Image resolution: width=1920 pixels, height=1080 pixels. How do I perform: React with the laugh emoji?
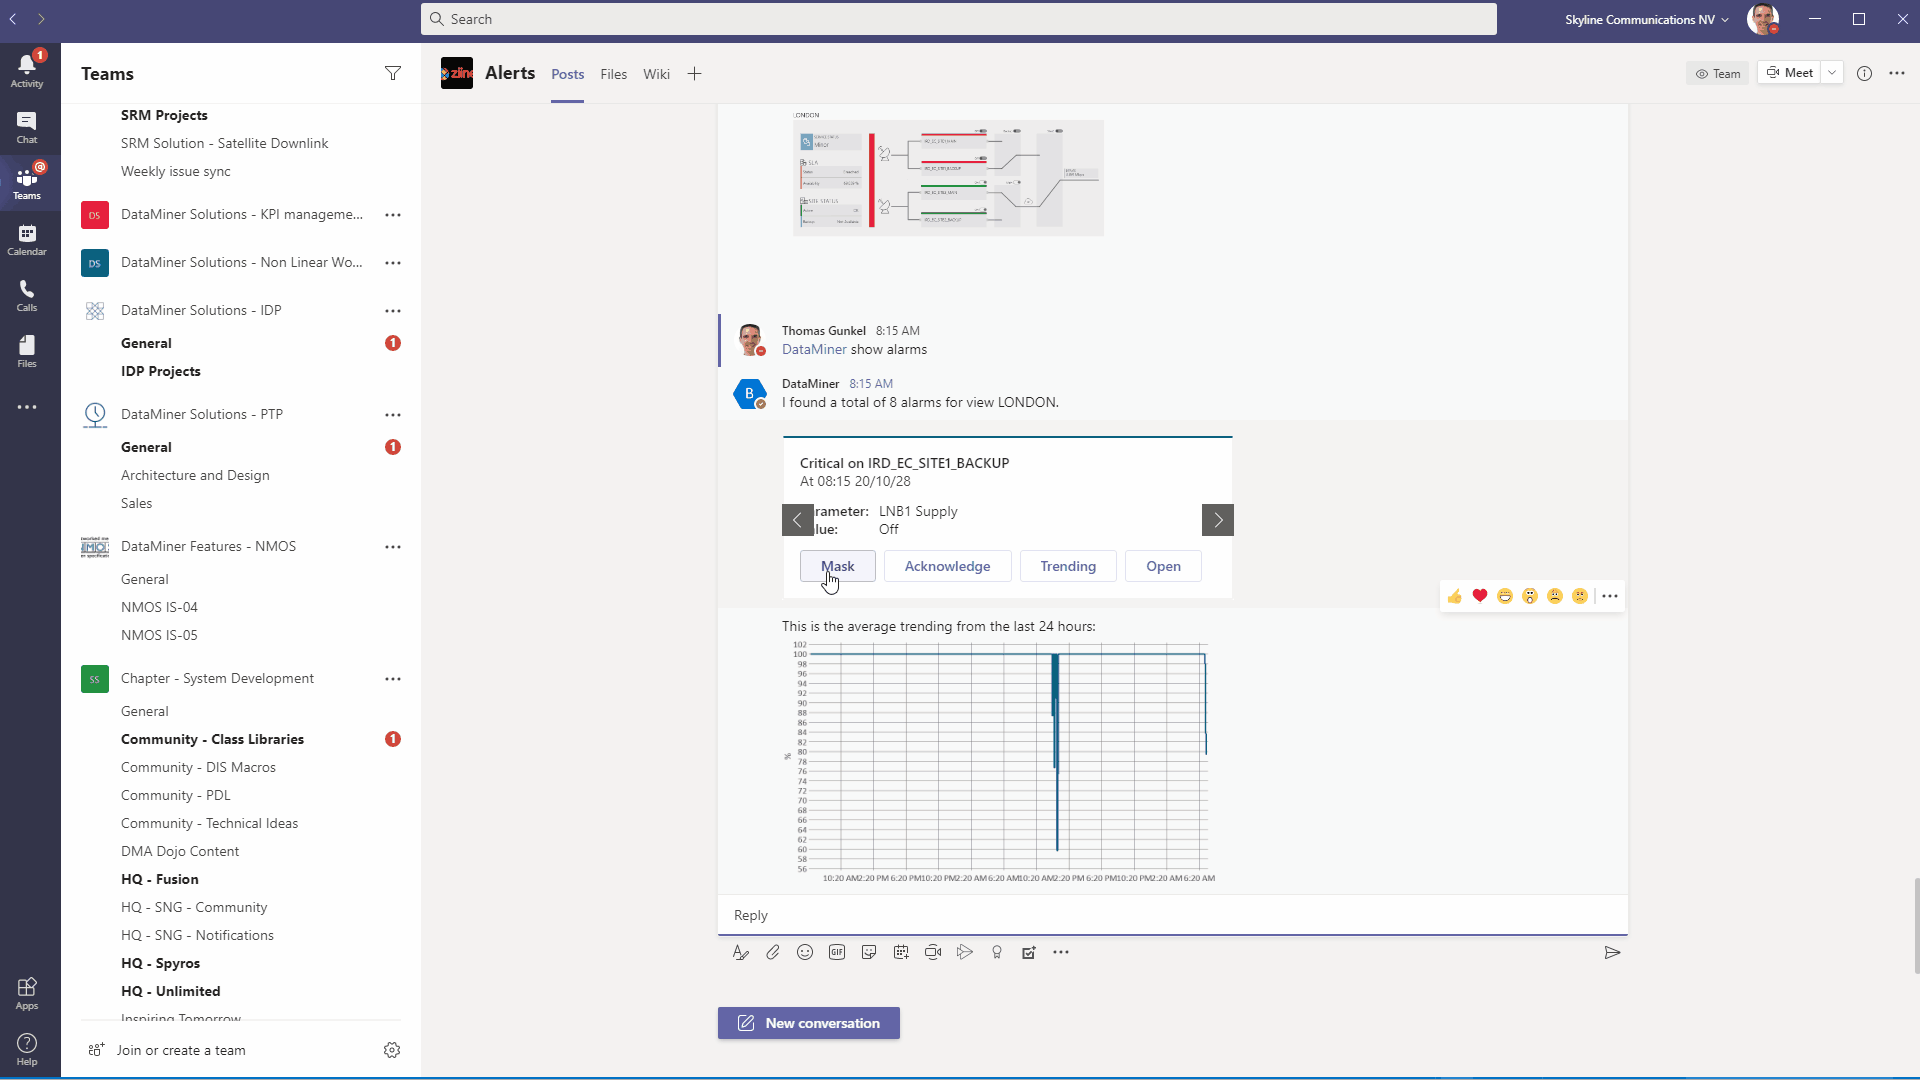[x=1505, y=596]
